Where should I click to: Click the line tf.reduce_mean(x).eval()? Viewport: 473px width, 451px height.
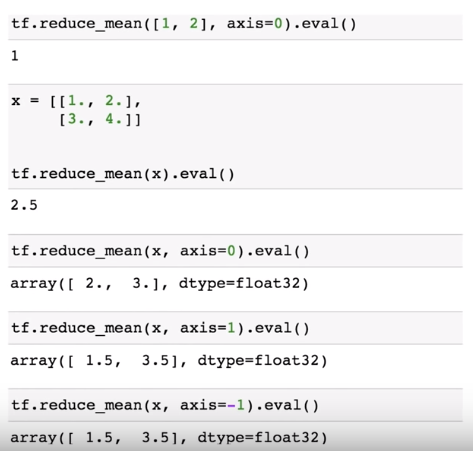point(123,174)
